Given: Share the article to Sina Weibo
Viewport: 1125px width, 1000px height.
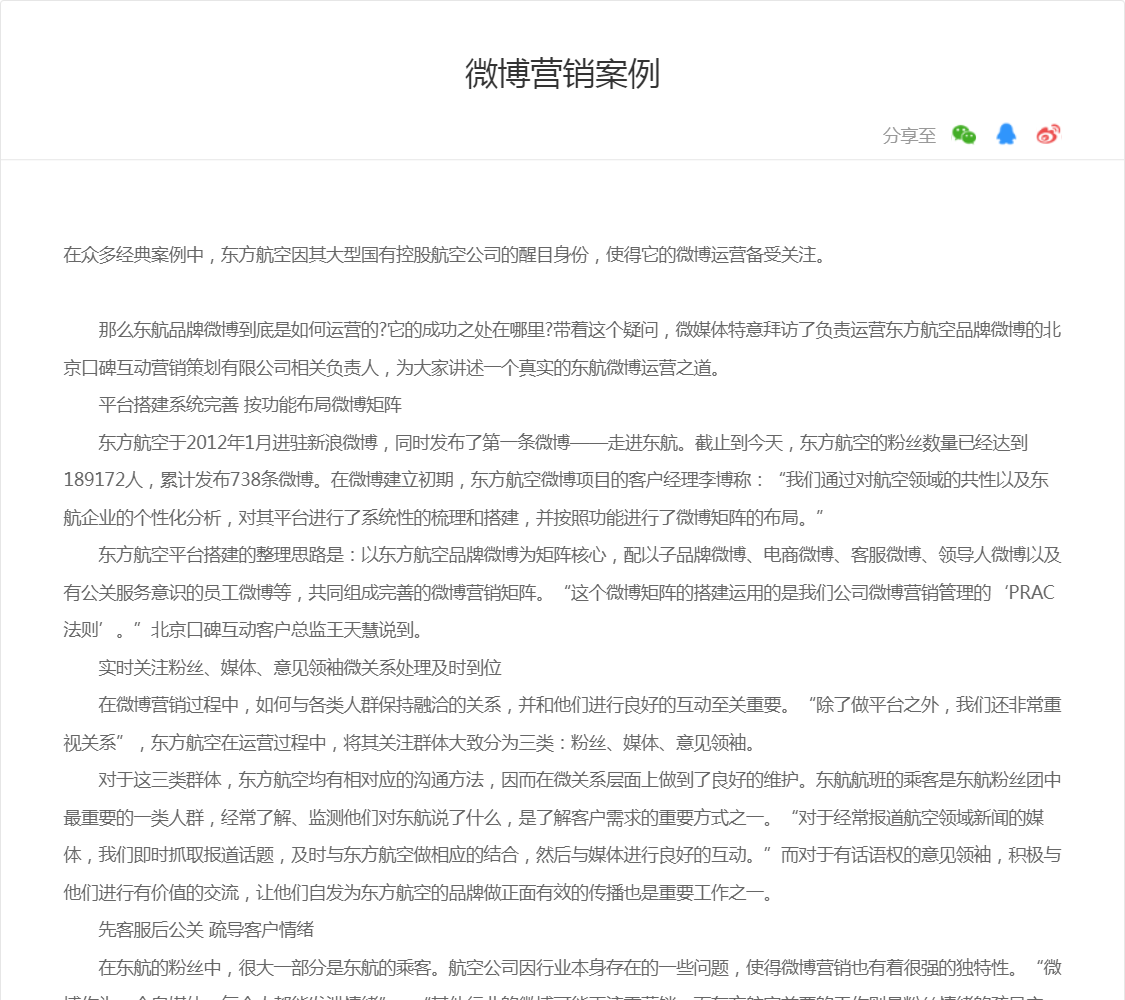Looking at the screenshot, I should pos(1048,134).
